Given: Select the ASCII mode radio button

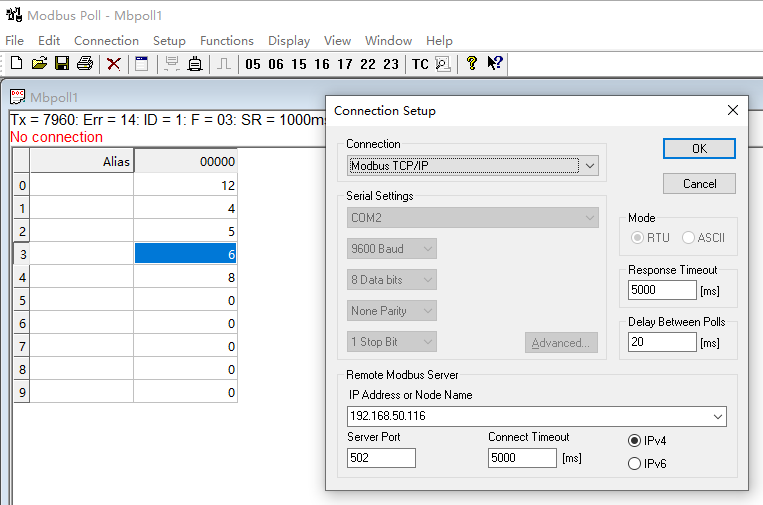Looking at the screenshot, I should coord(688,237).
